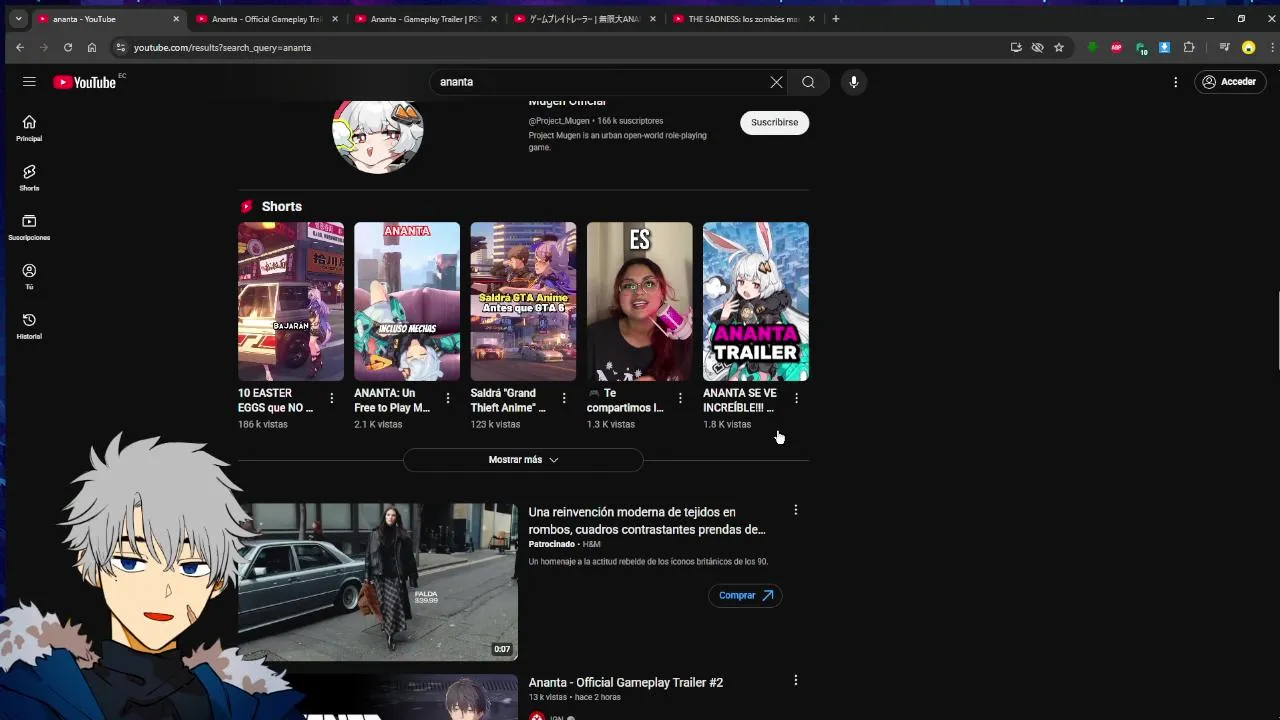Image resolution: width=1280 pixels, height=720 pixels.
Task: Click the install app icon
Action: [x=1016, y=47]
